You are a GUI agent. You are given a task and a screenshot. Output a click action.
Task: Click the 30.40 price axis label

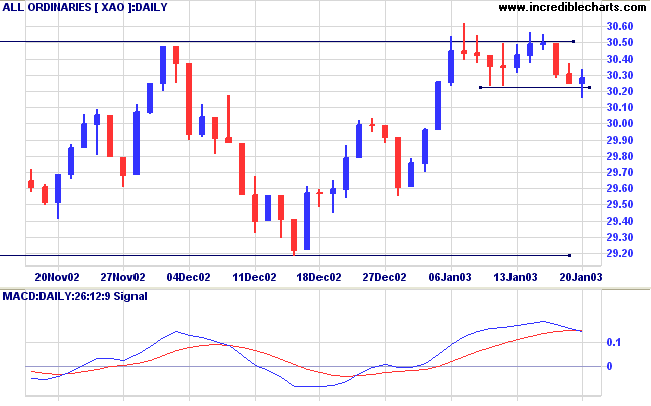click(x=620, y=59)
